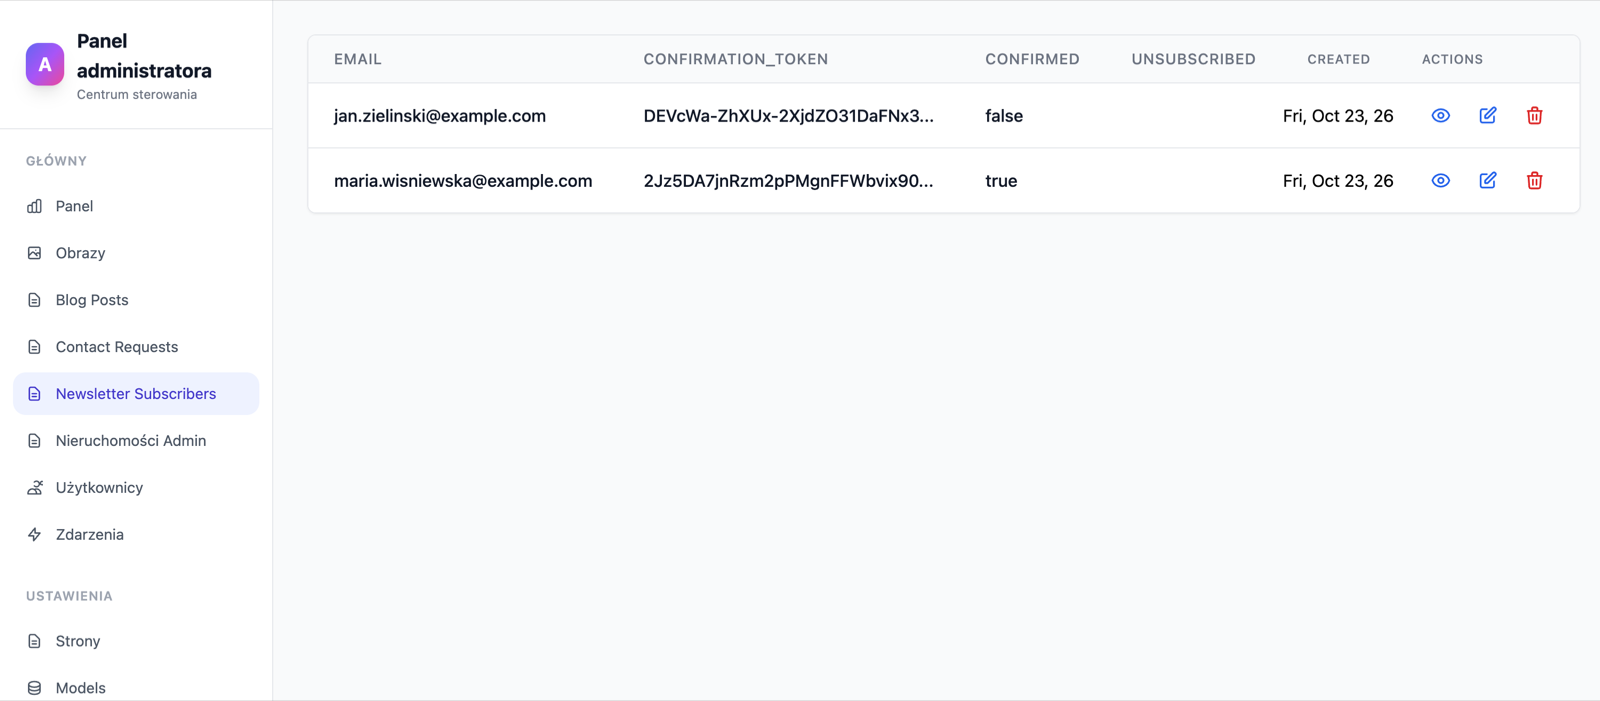Click the Użytkownicy users icon

pos(35,488)
